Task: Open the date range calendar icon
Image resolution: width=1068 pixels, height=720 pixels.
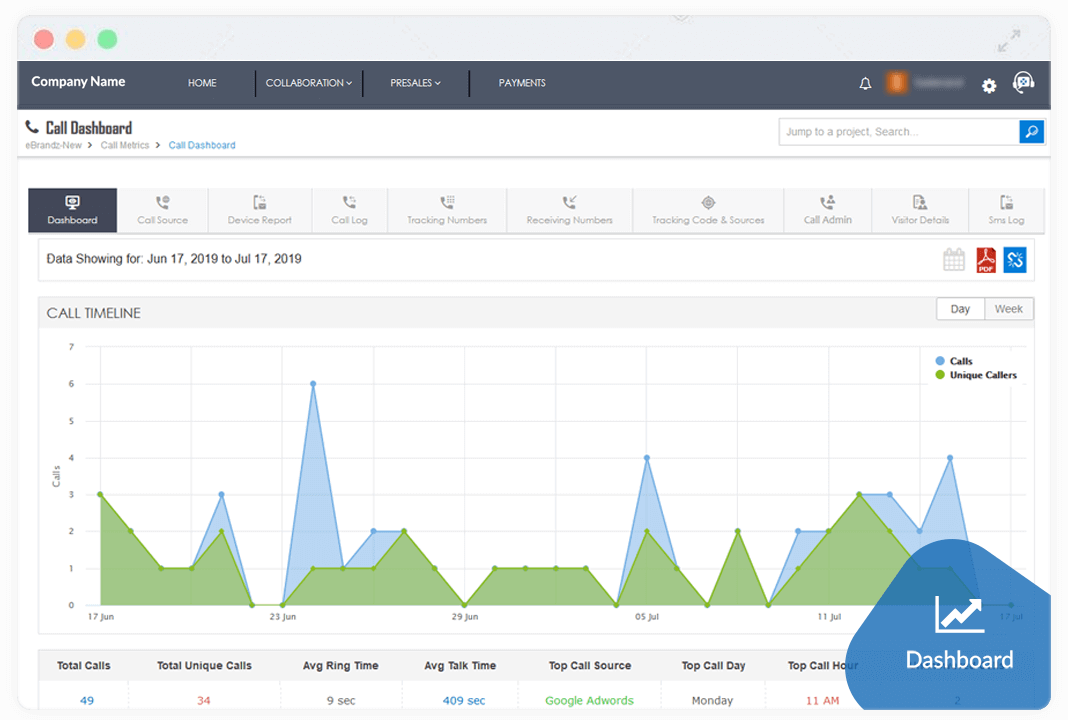Action: pos(953,259)
